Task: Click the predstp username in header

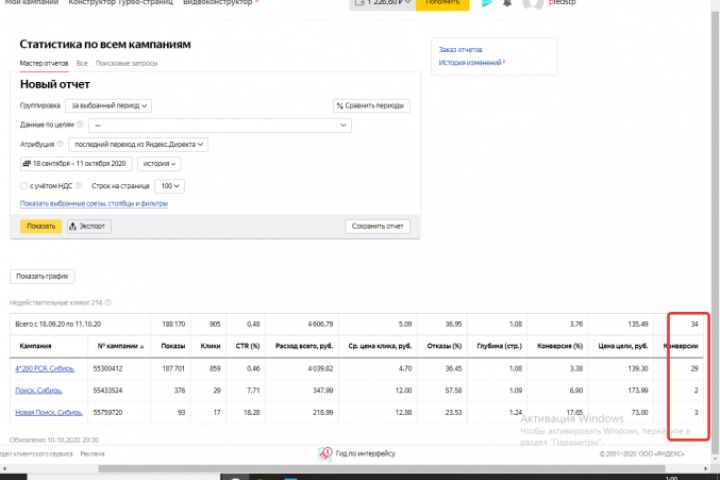Action: 562,2
